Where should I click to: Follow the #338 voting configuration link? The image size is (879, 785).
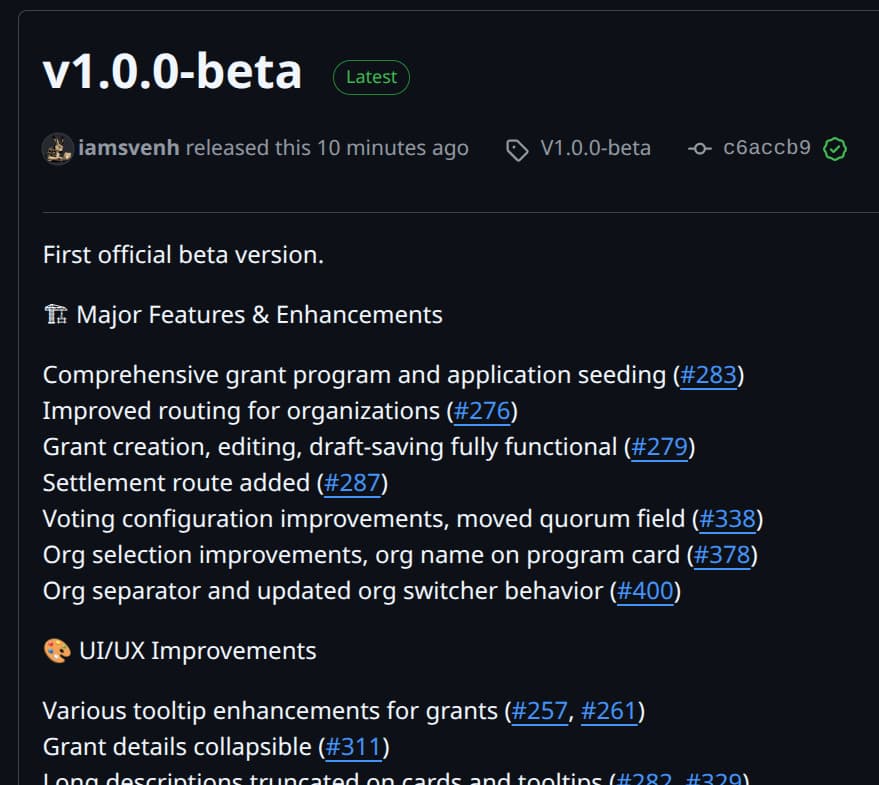pos(727,519)
